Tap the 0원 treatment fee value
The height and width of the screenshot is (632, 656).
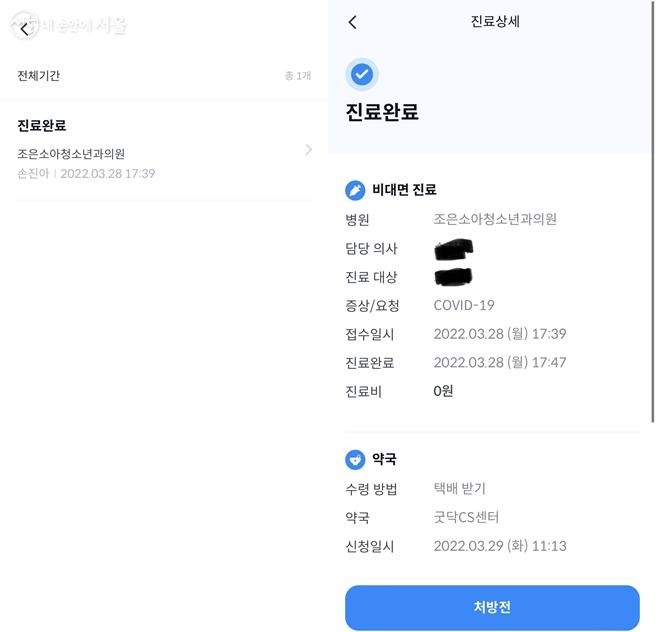tap(443, 391)
